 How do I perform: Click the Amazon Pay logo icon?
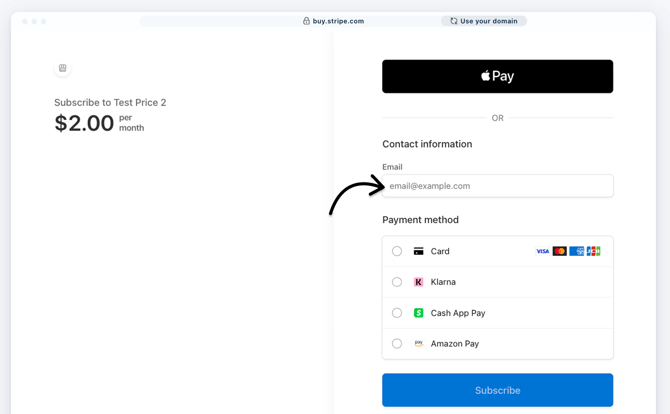418,344
